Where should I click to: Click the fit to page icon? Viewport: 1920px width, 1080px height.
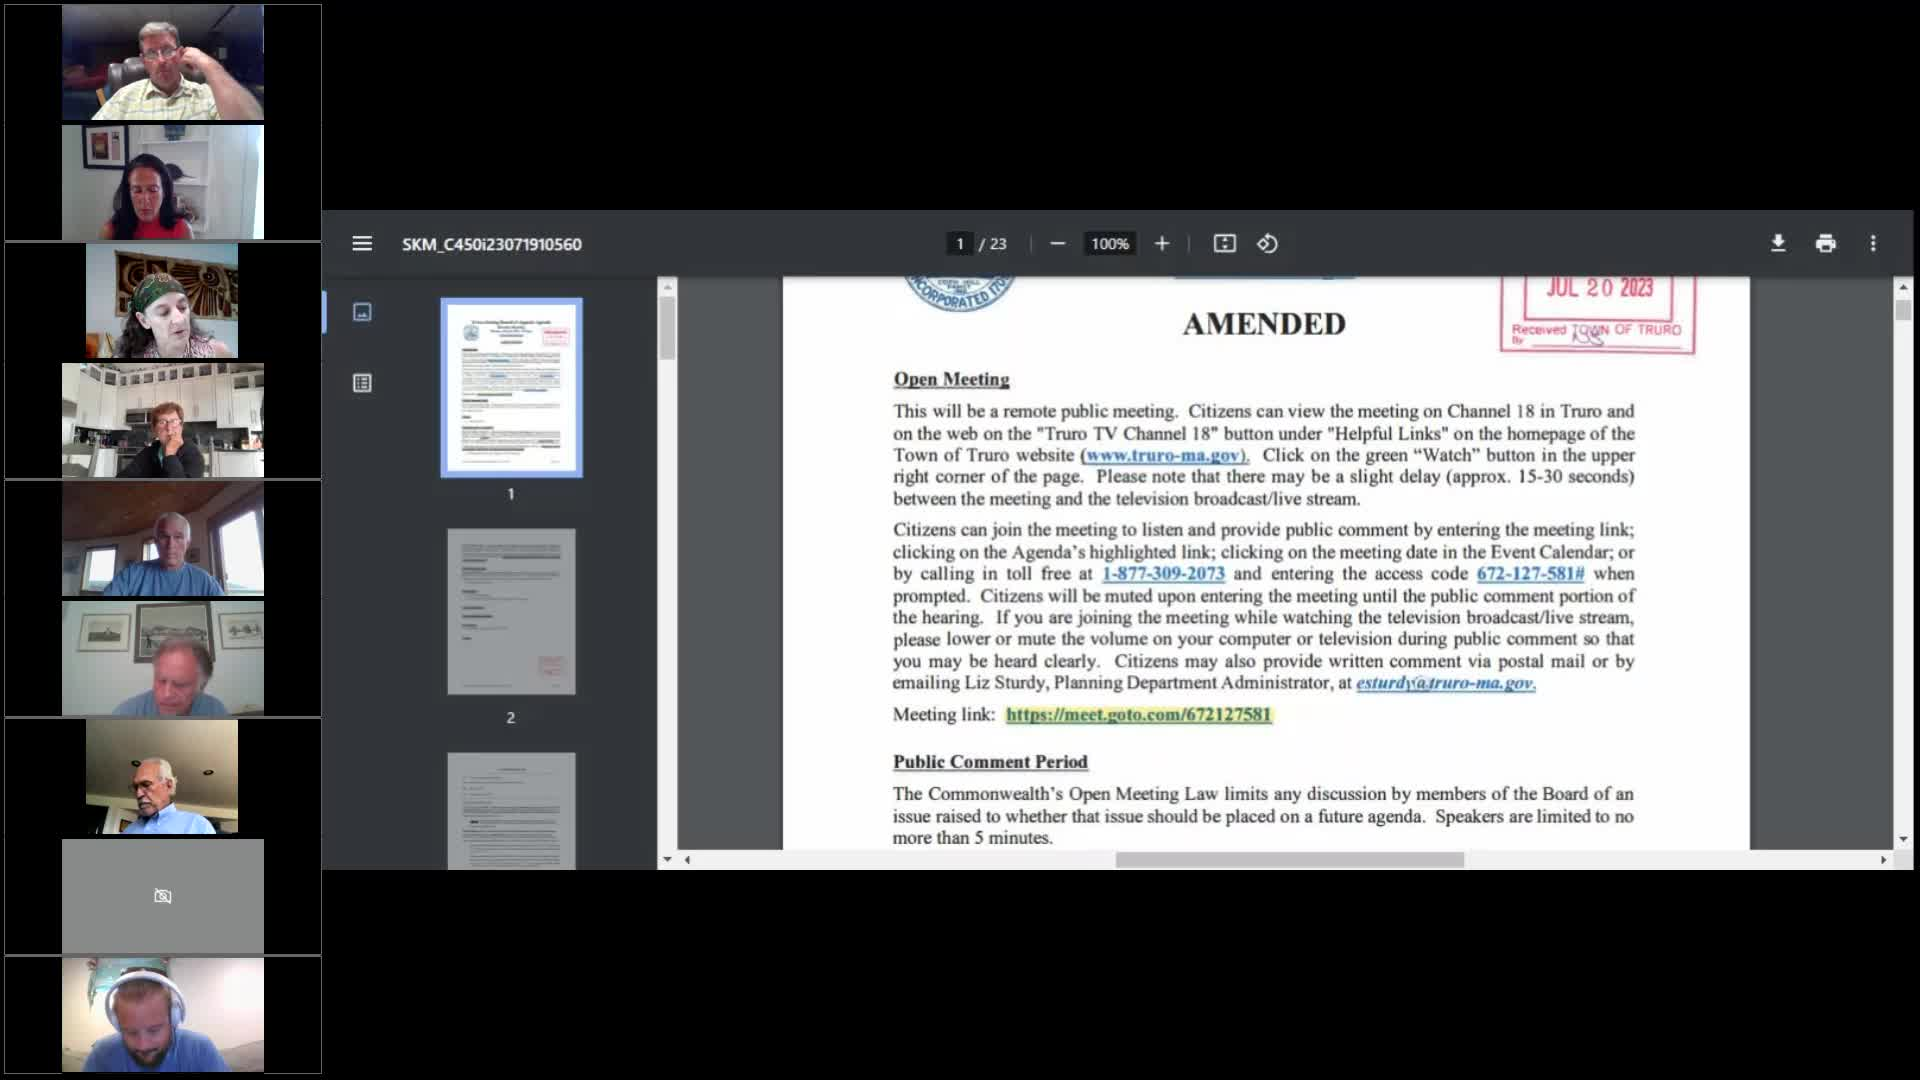click(1224, 244)
